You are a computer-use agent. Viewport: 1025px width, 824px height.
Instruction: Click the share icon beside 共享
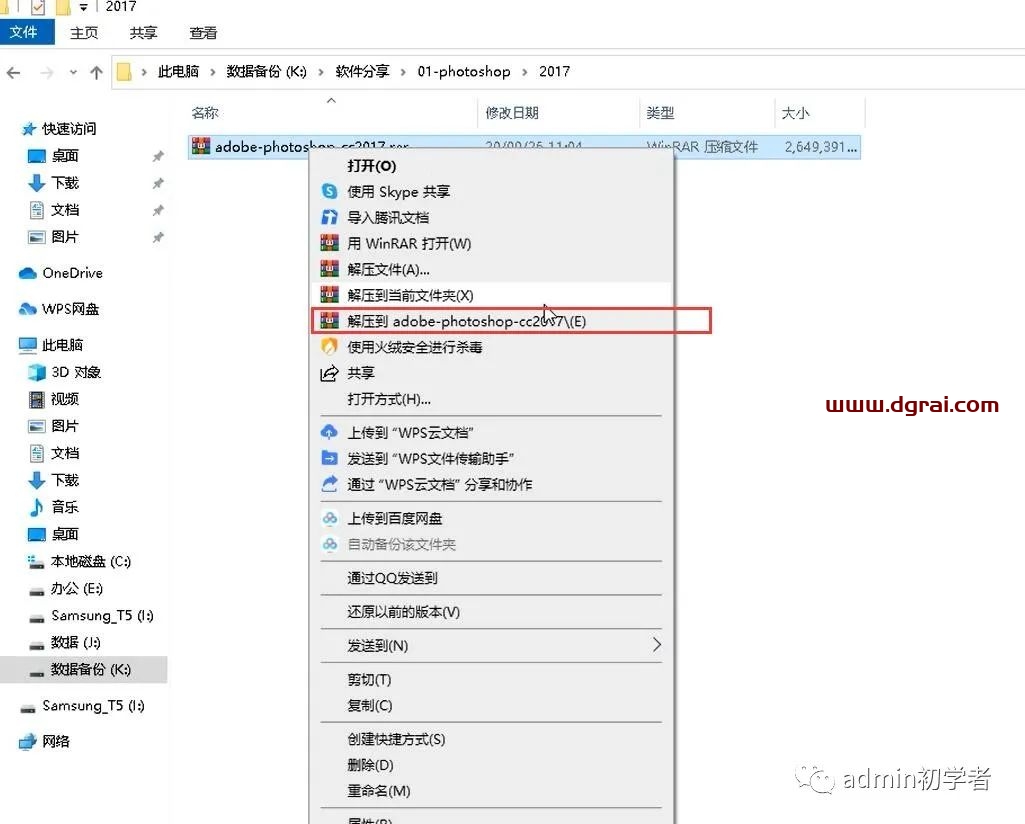(329, 373)
